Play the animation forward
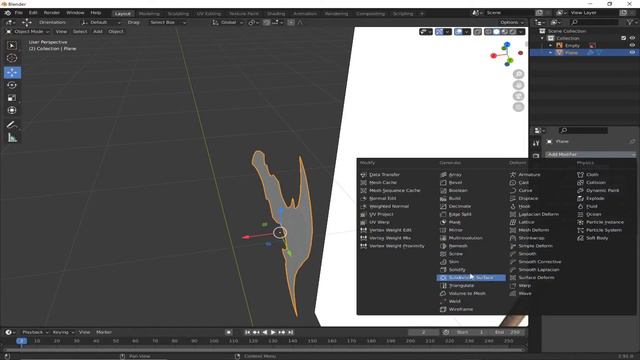Viewport: 640px width, 360px height. pos(273,332)
